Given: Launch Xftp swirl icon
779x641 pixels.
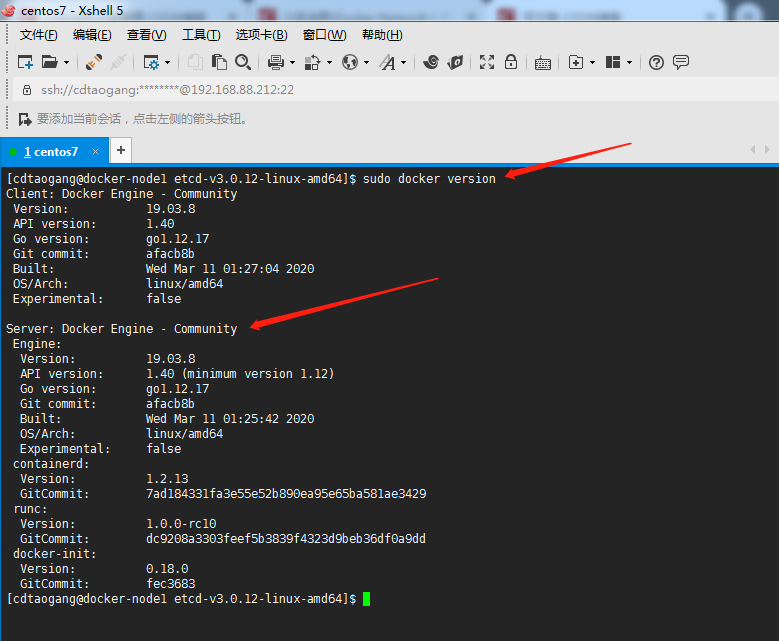Looking at the screenshot, I should pos(431,62).
